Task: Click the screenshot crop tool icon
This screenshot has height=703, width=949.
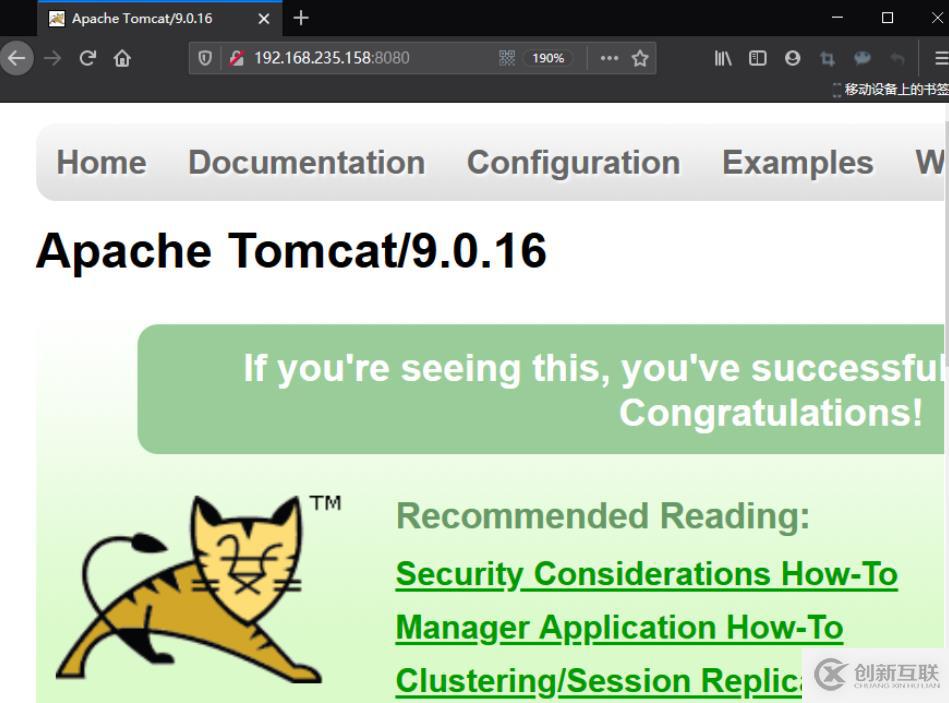Action: tap(827, 59)
